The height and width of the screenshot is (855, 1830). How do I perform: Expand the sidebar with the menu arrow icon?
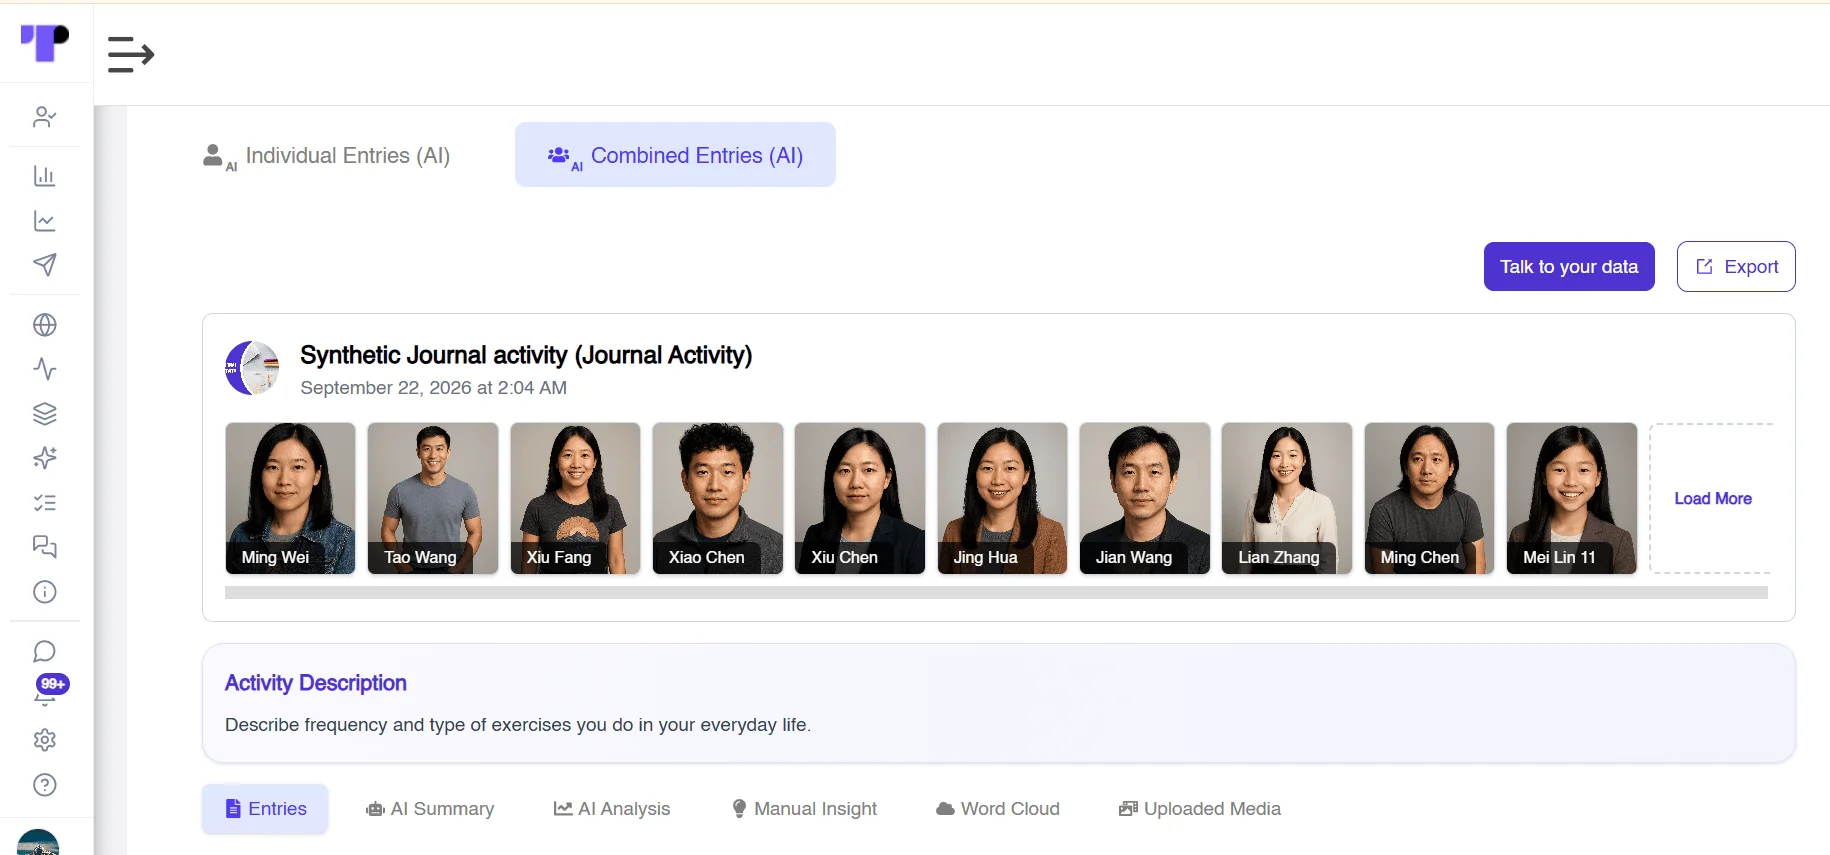click(131, 54)
